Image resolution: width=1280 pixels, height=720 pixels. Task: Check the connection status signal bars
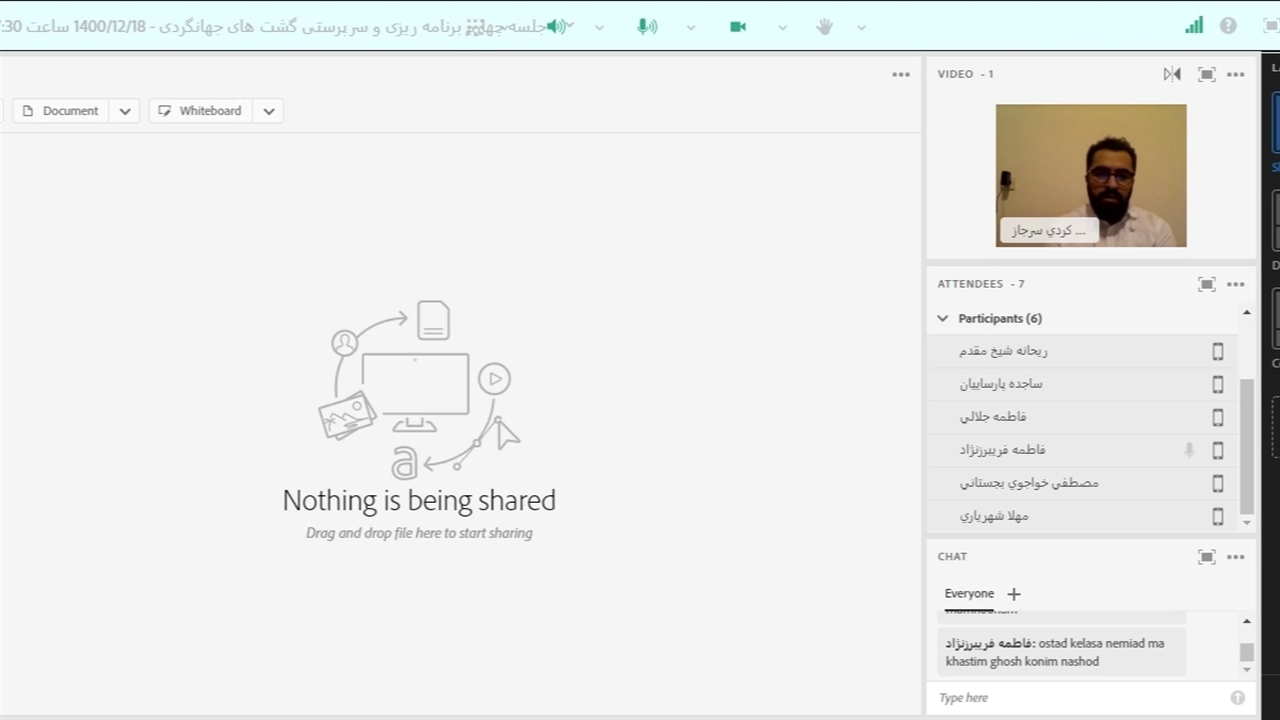pos(1194,26)
